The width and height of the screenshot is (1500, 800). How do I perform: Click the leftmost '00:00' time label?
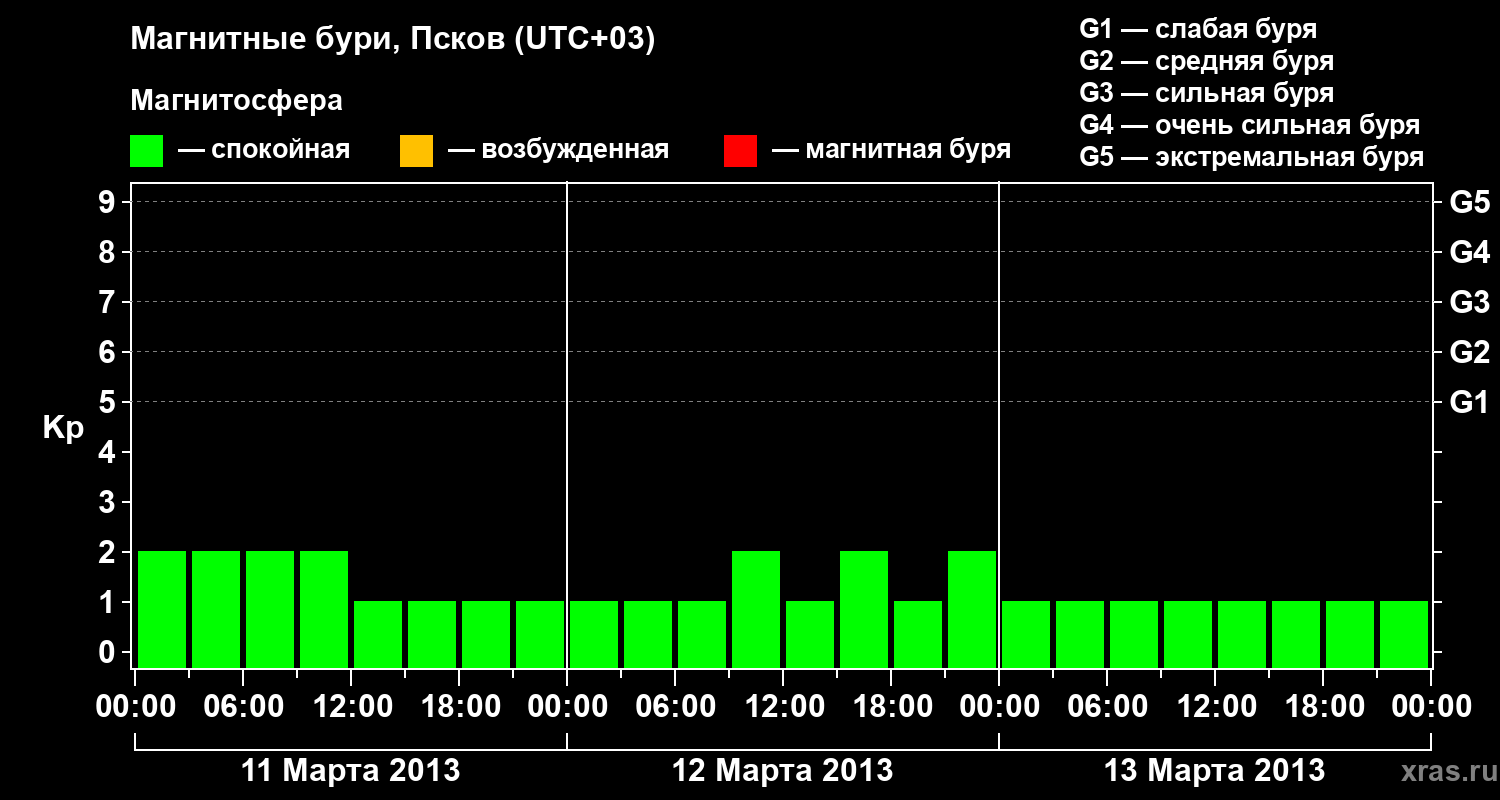135,707
